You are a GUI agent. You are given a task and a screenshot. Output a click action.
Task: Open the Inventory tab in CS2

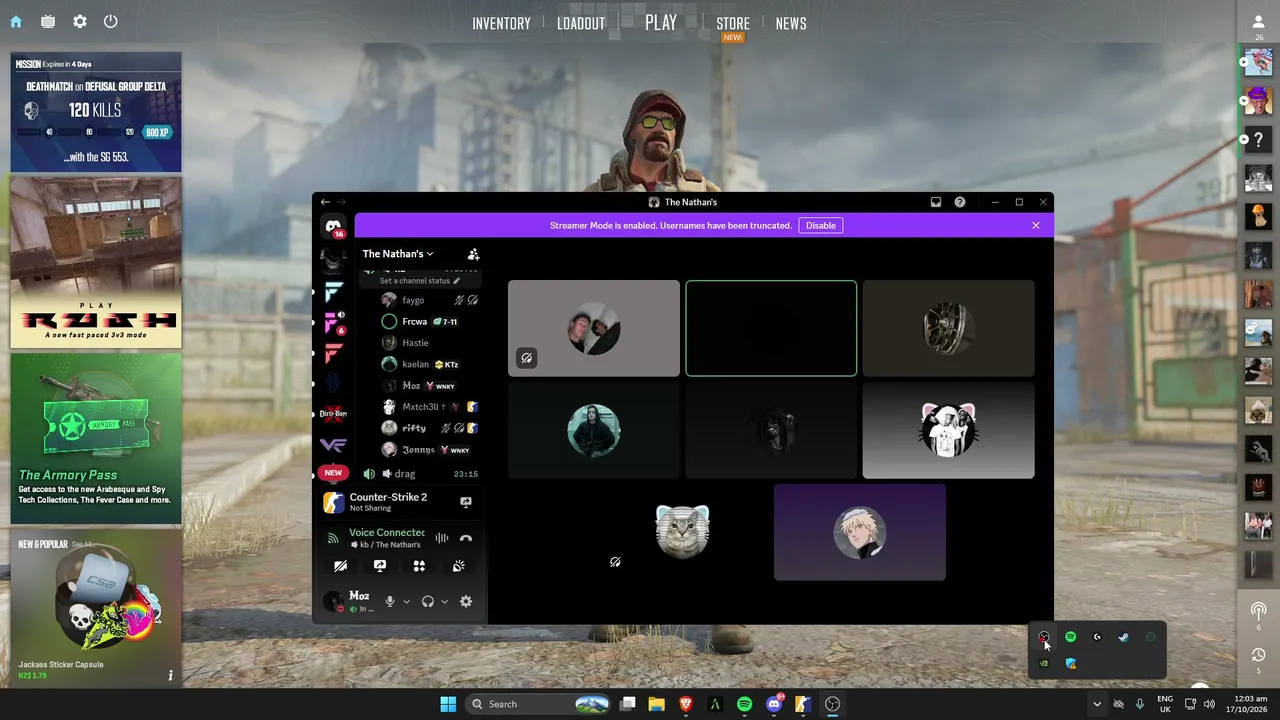(501, 23)
